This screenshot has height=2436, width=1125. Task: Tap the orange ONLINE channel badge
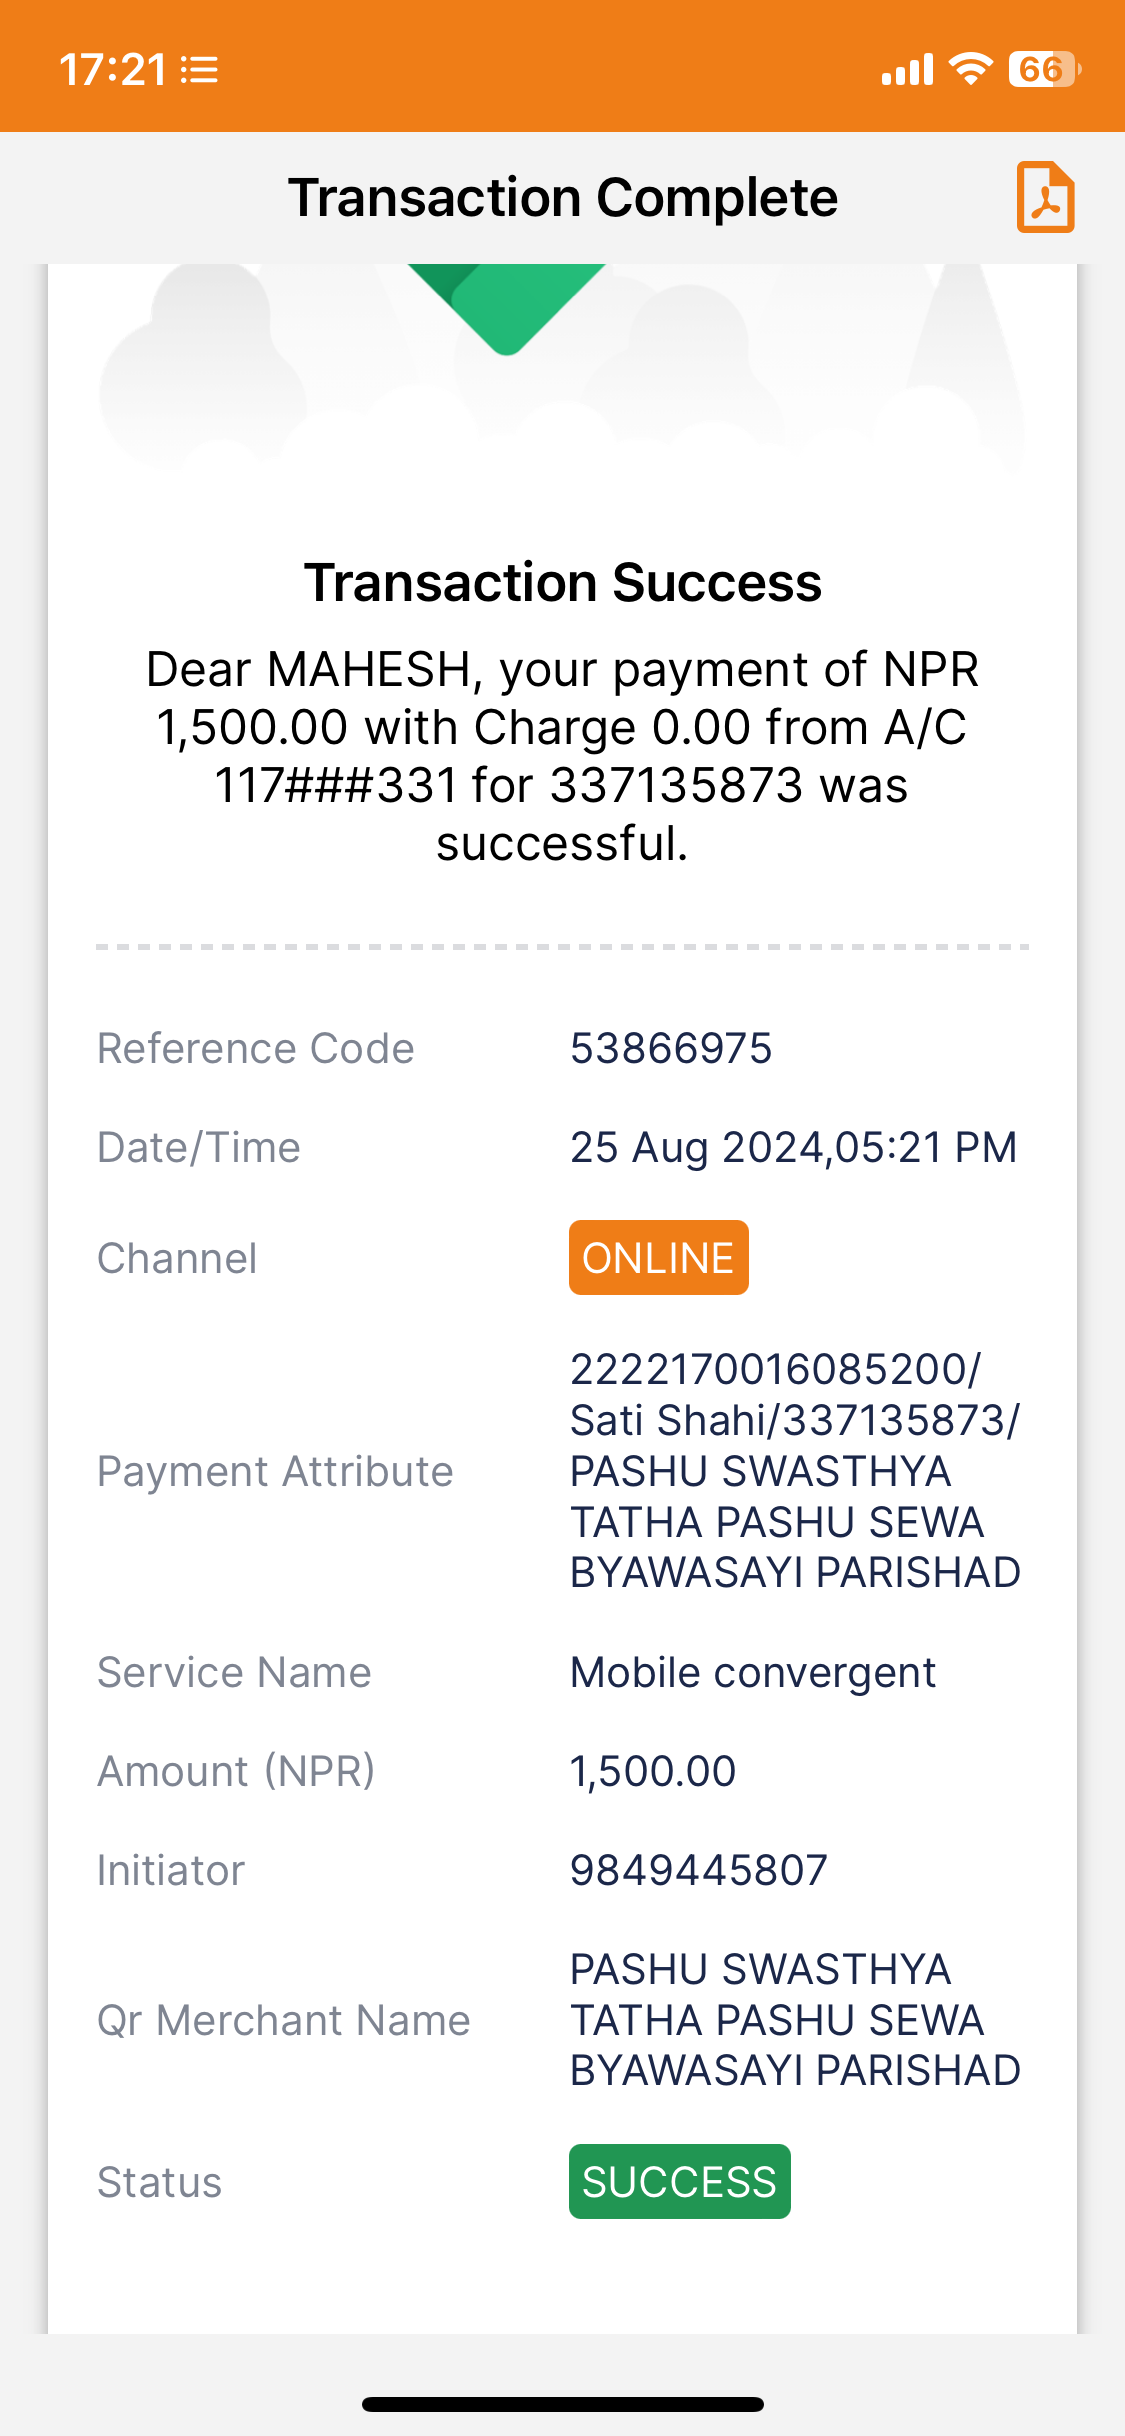pos(658,1257)
